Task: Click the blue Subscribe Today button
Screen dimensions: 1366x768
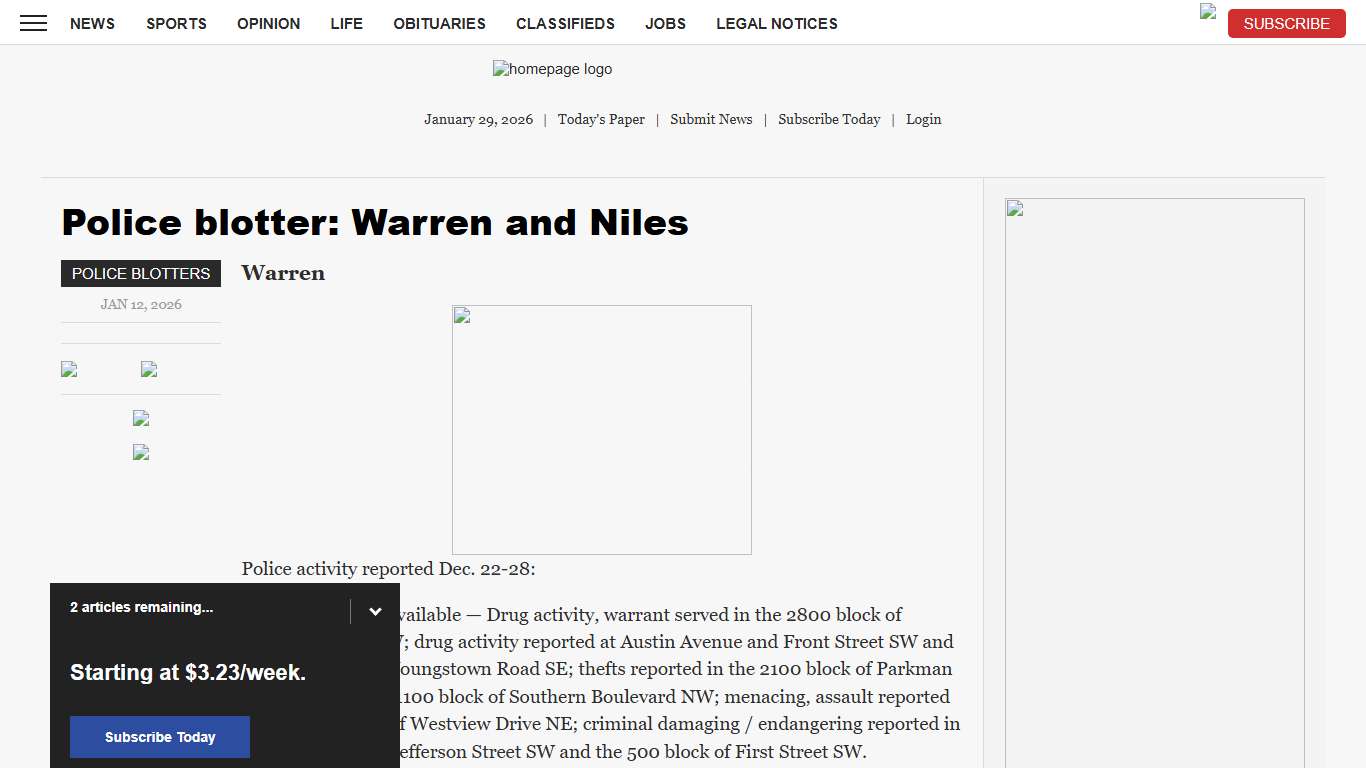Action: (160, 737)
